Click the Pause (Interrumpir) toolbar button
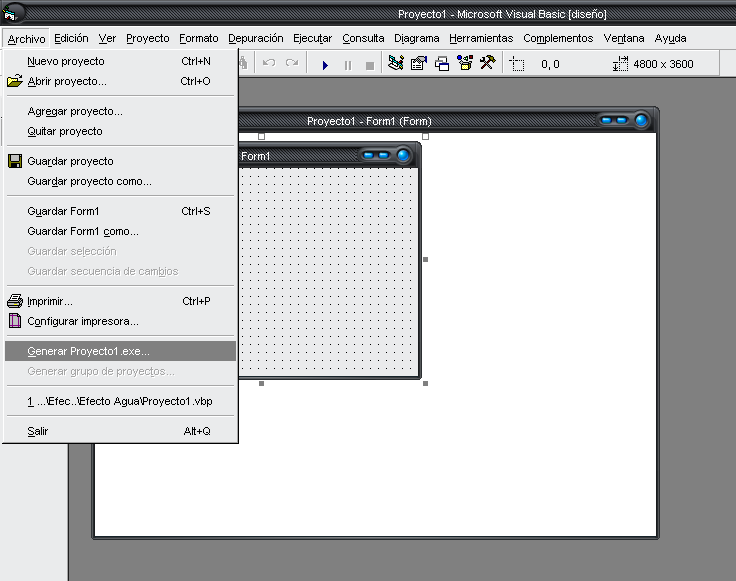 [x=347, y=65]
